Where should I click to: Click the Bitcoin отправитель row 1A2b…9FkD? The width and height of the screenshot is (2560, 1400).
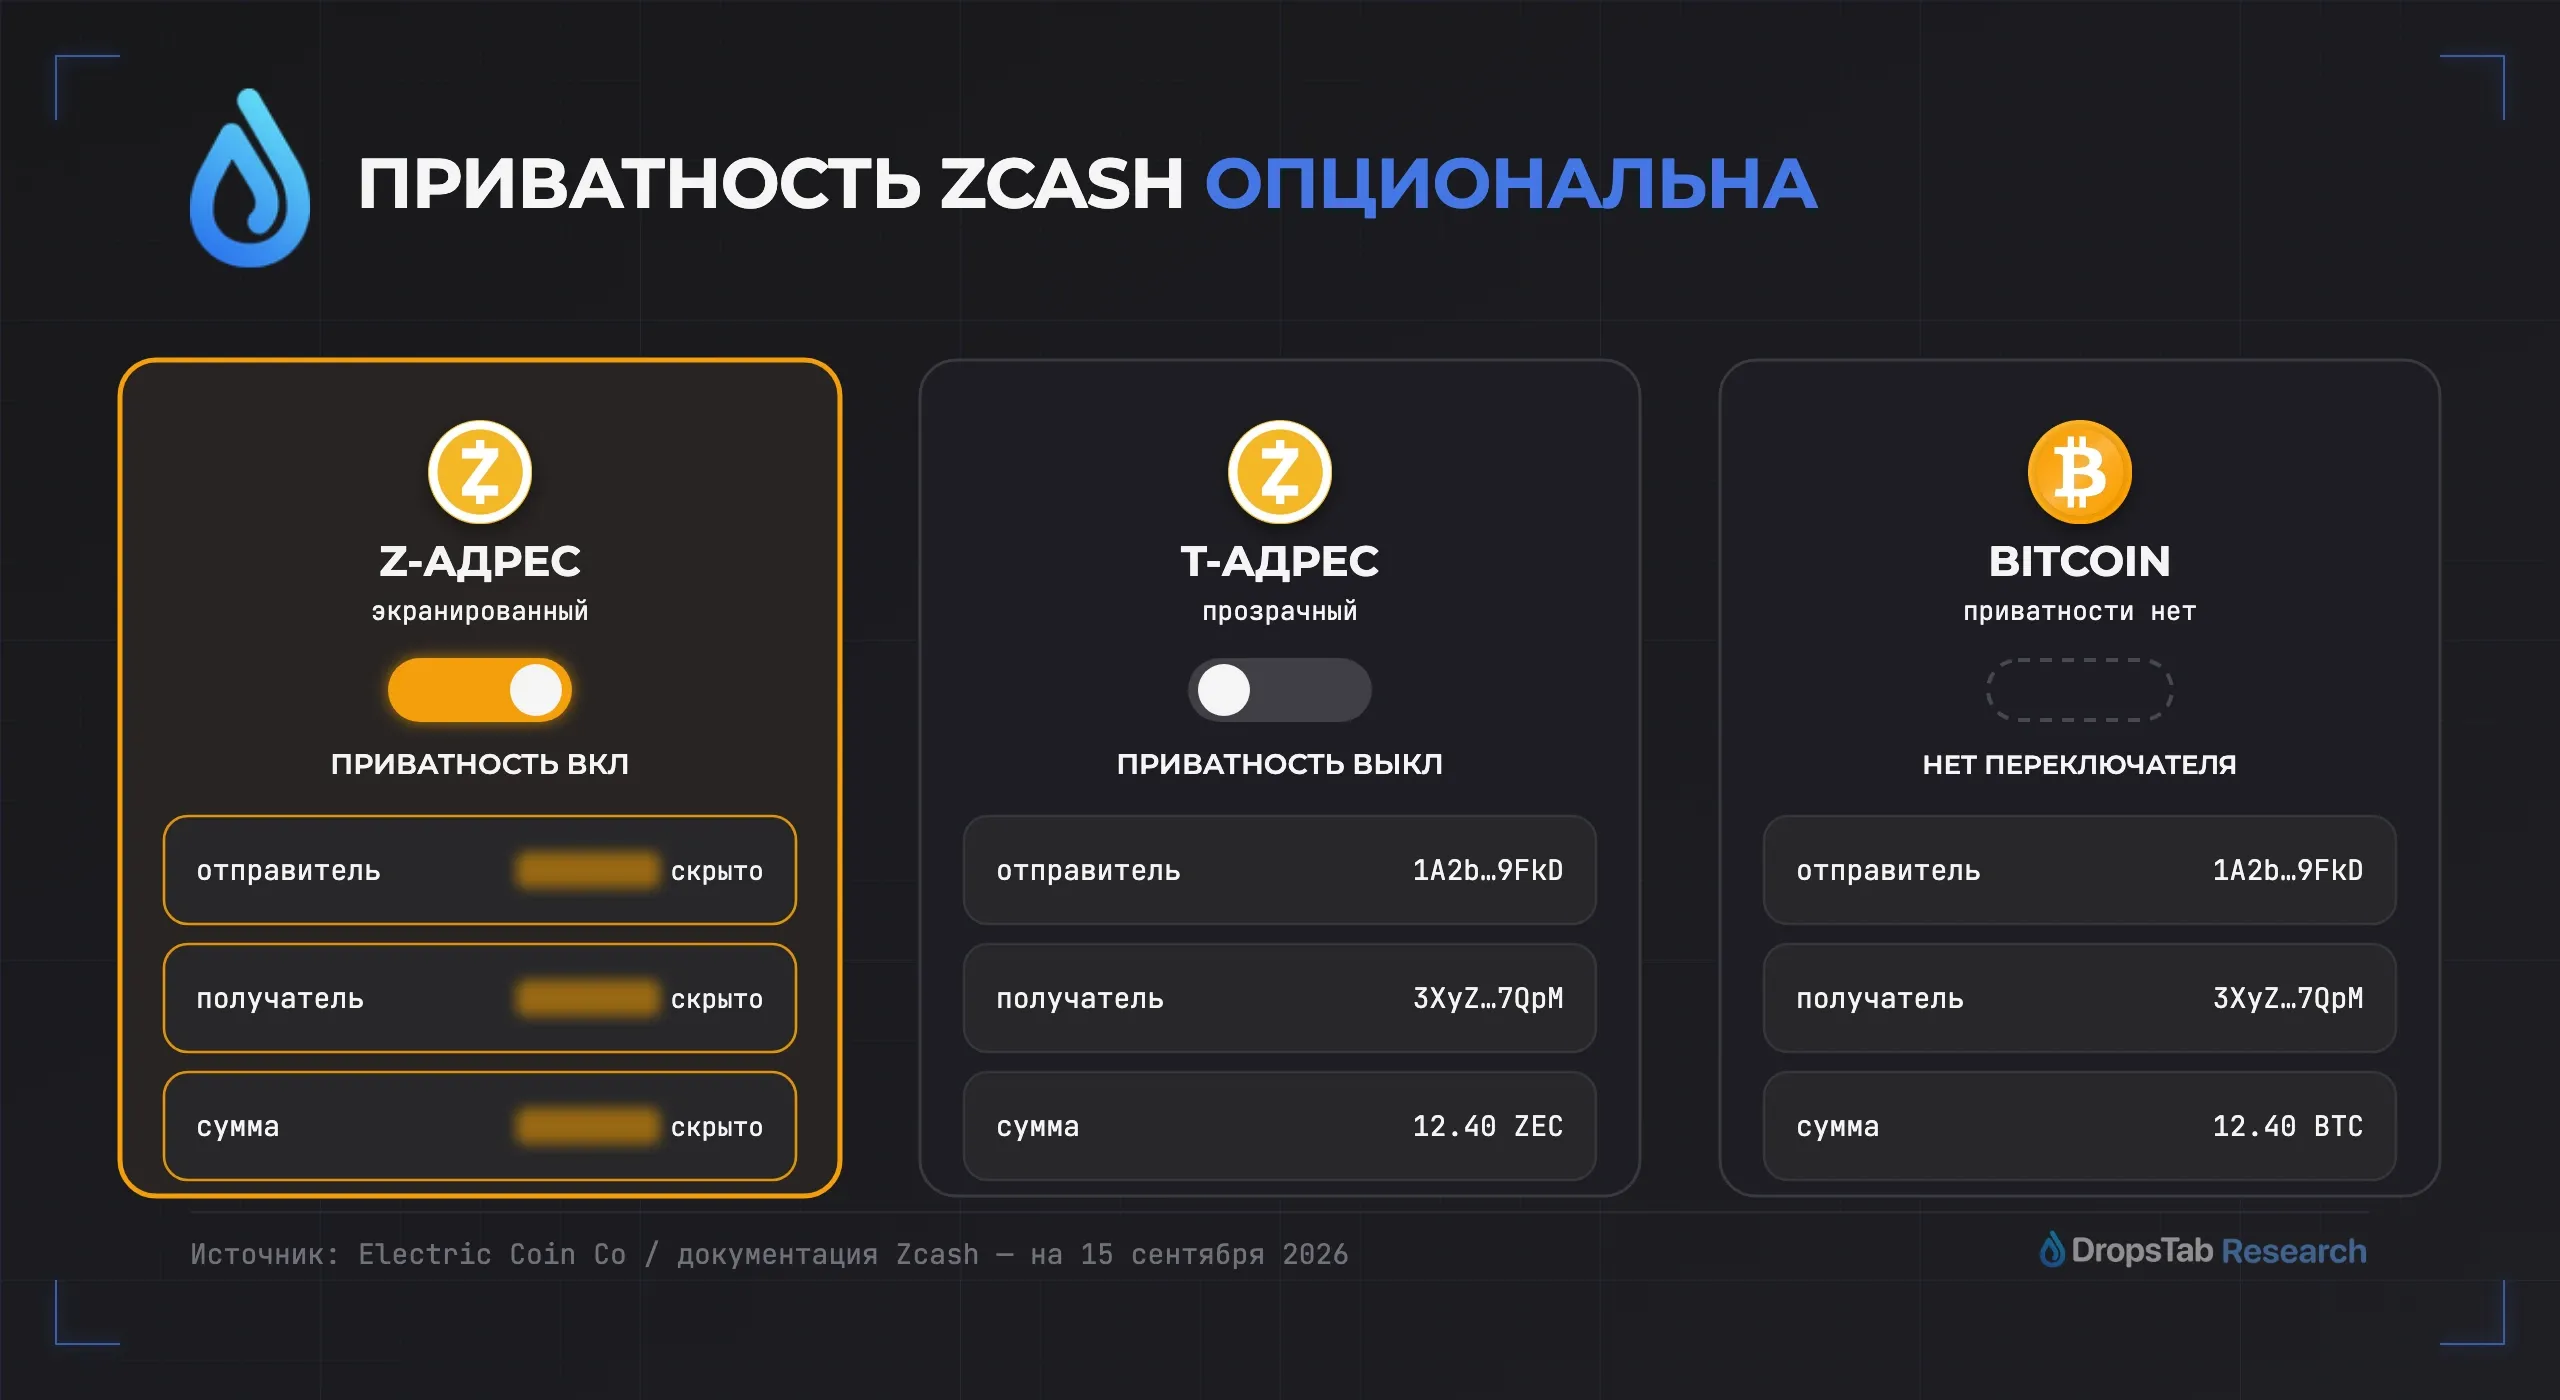[x=2080, y=870]
